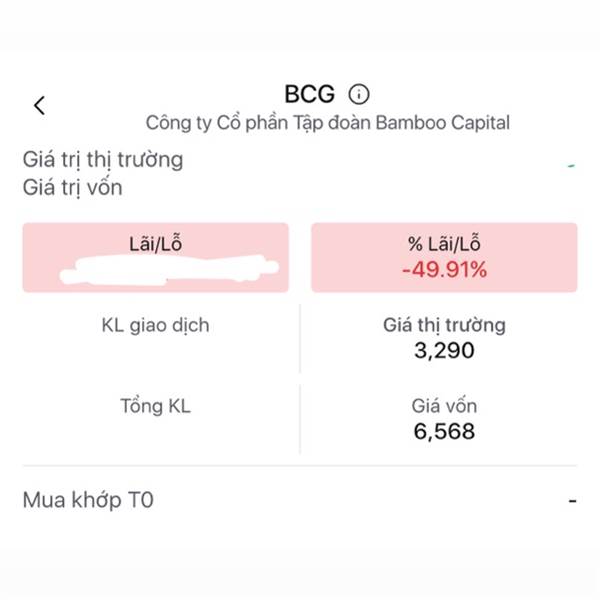Tap the -49.91% loss value

444,269
